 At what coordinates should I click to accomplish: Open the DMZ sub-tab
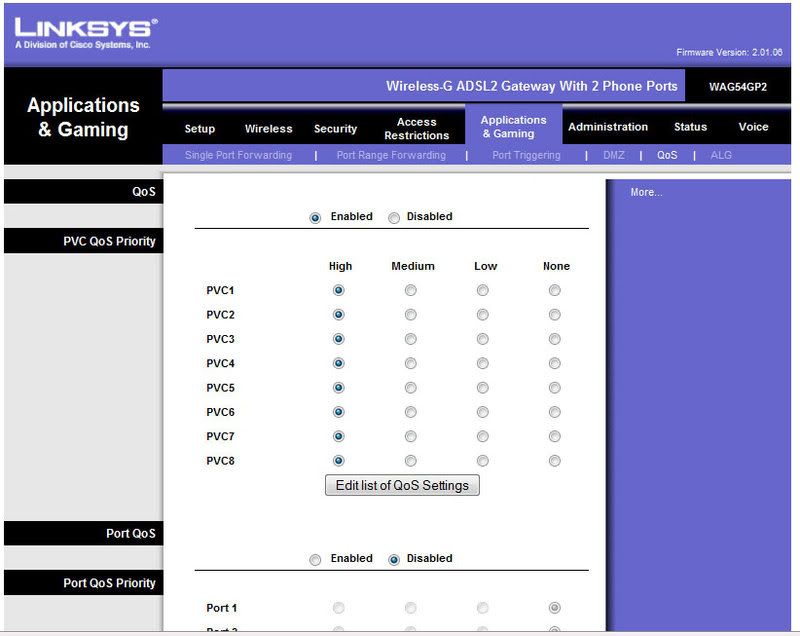coord(614,155)
